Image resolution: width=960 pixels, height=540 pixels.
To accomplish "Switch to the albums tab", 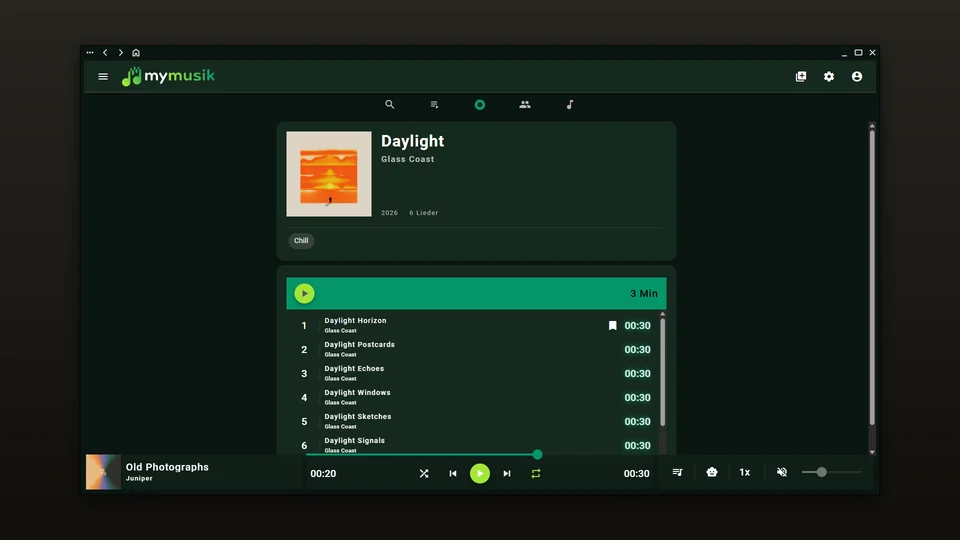I will click(480, 105).
